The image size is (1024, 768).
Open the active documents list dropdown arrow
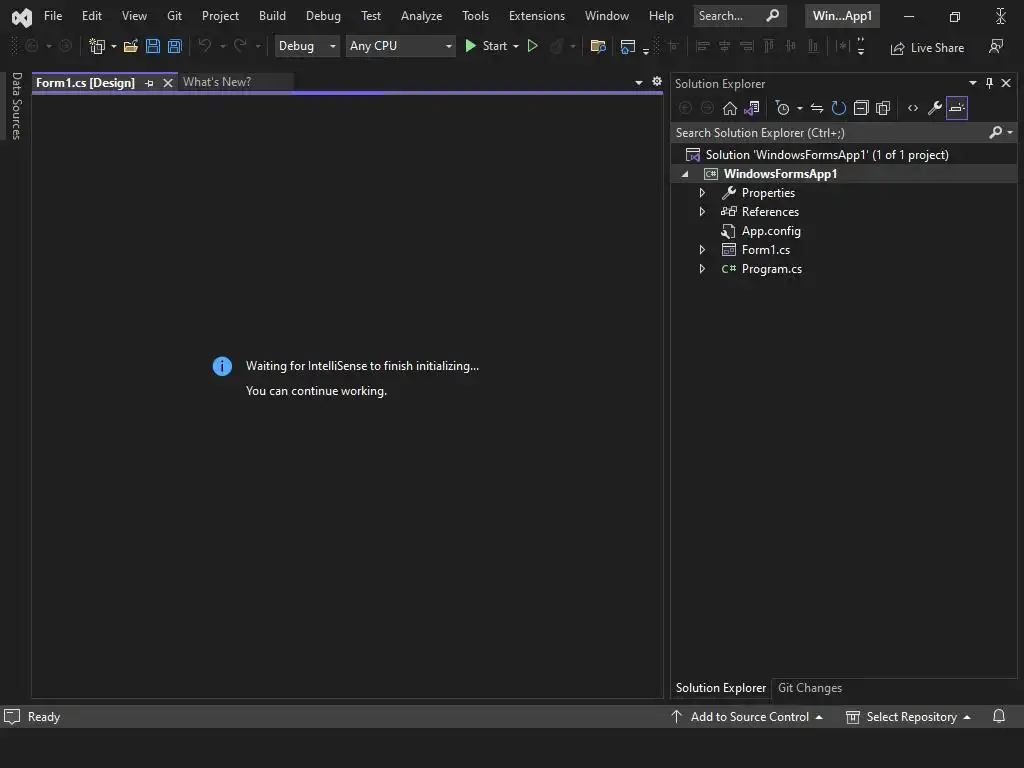pos(639,83)
